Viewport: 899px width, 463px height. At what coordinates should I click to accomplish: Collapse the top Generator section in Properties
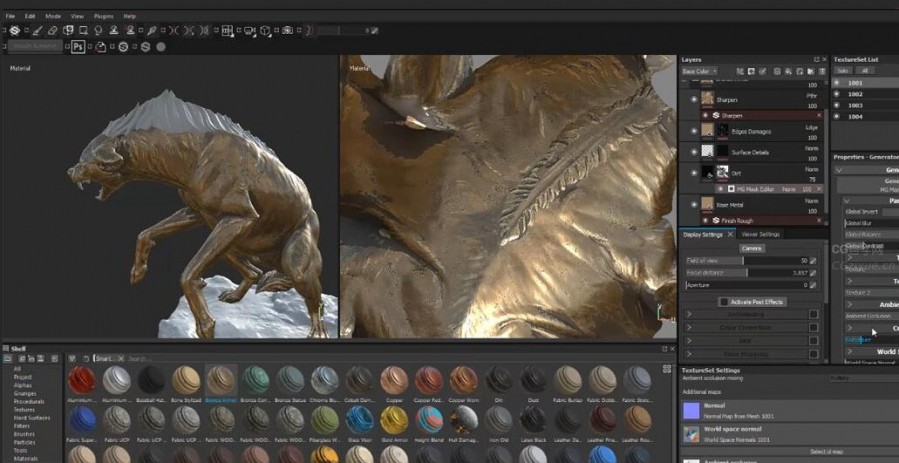839,170
